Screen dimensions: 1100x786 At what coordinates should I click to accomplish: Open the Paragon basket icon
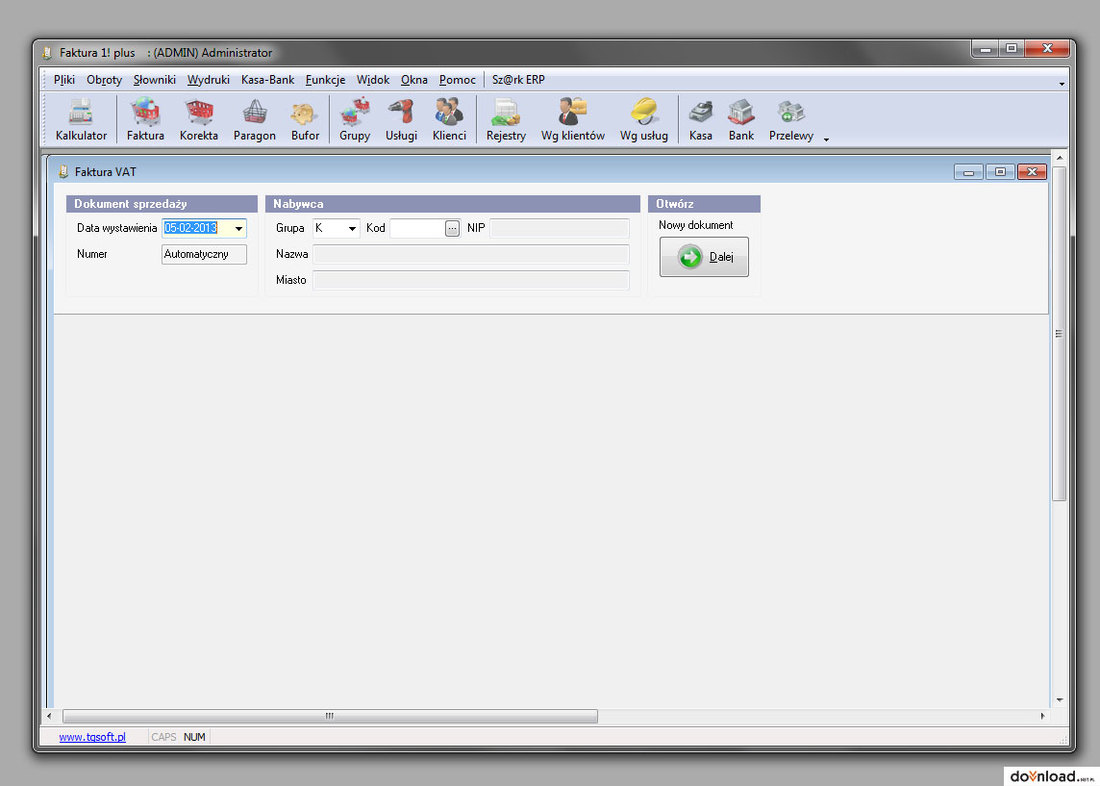tap(254, 120)
